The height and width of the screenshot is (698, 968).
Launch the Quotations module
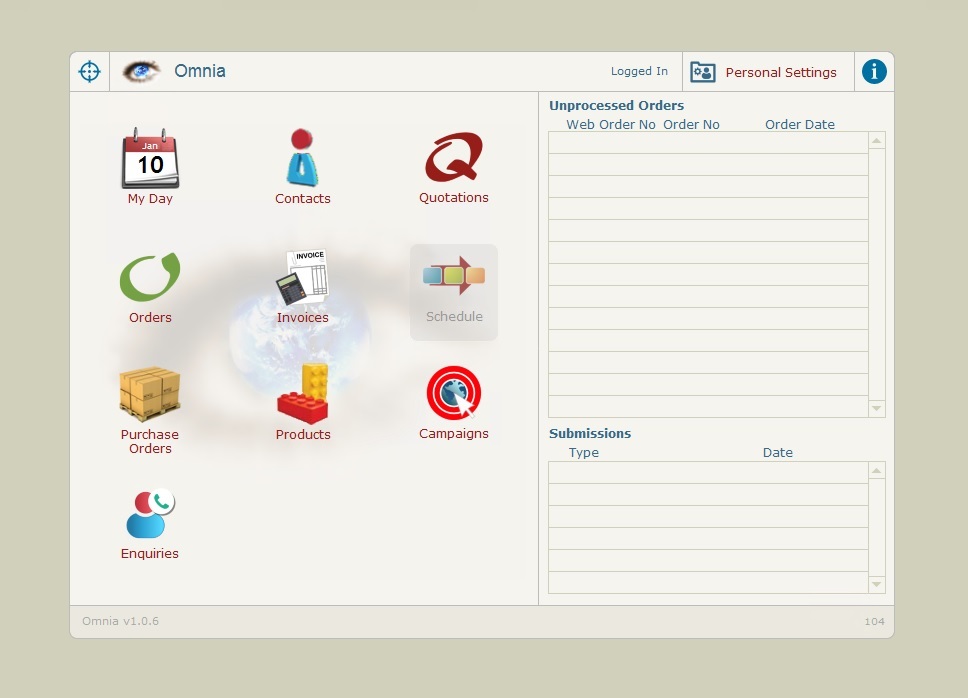pos(454,160)
